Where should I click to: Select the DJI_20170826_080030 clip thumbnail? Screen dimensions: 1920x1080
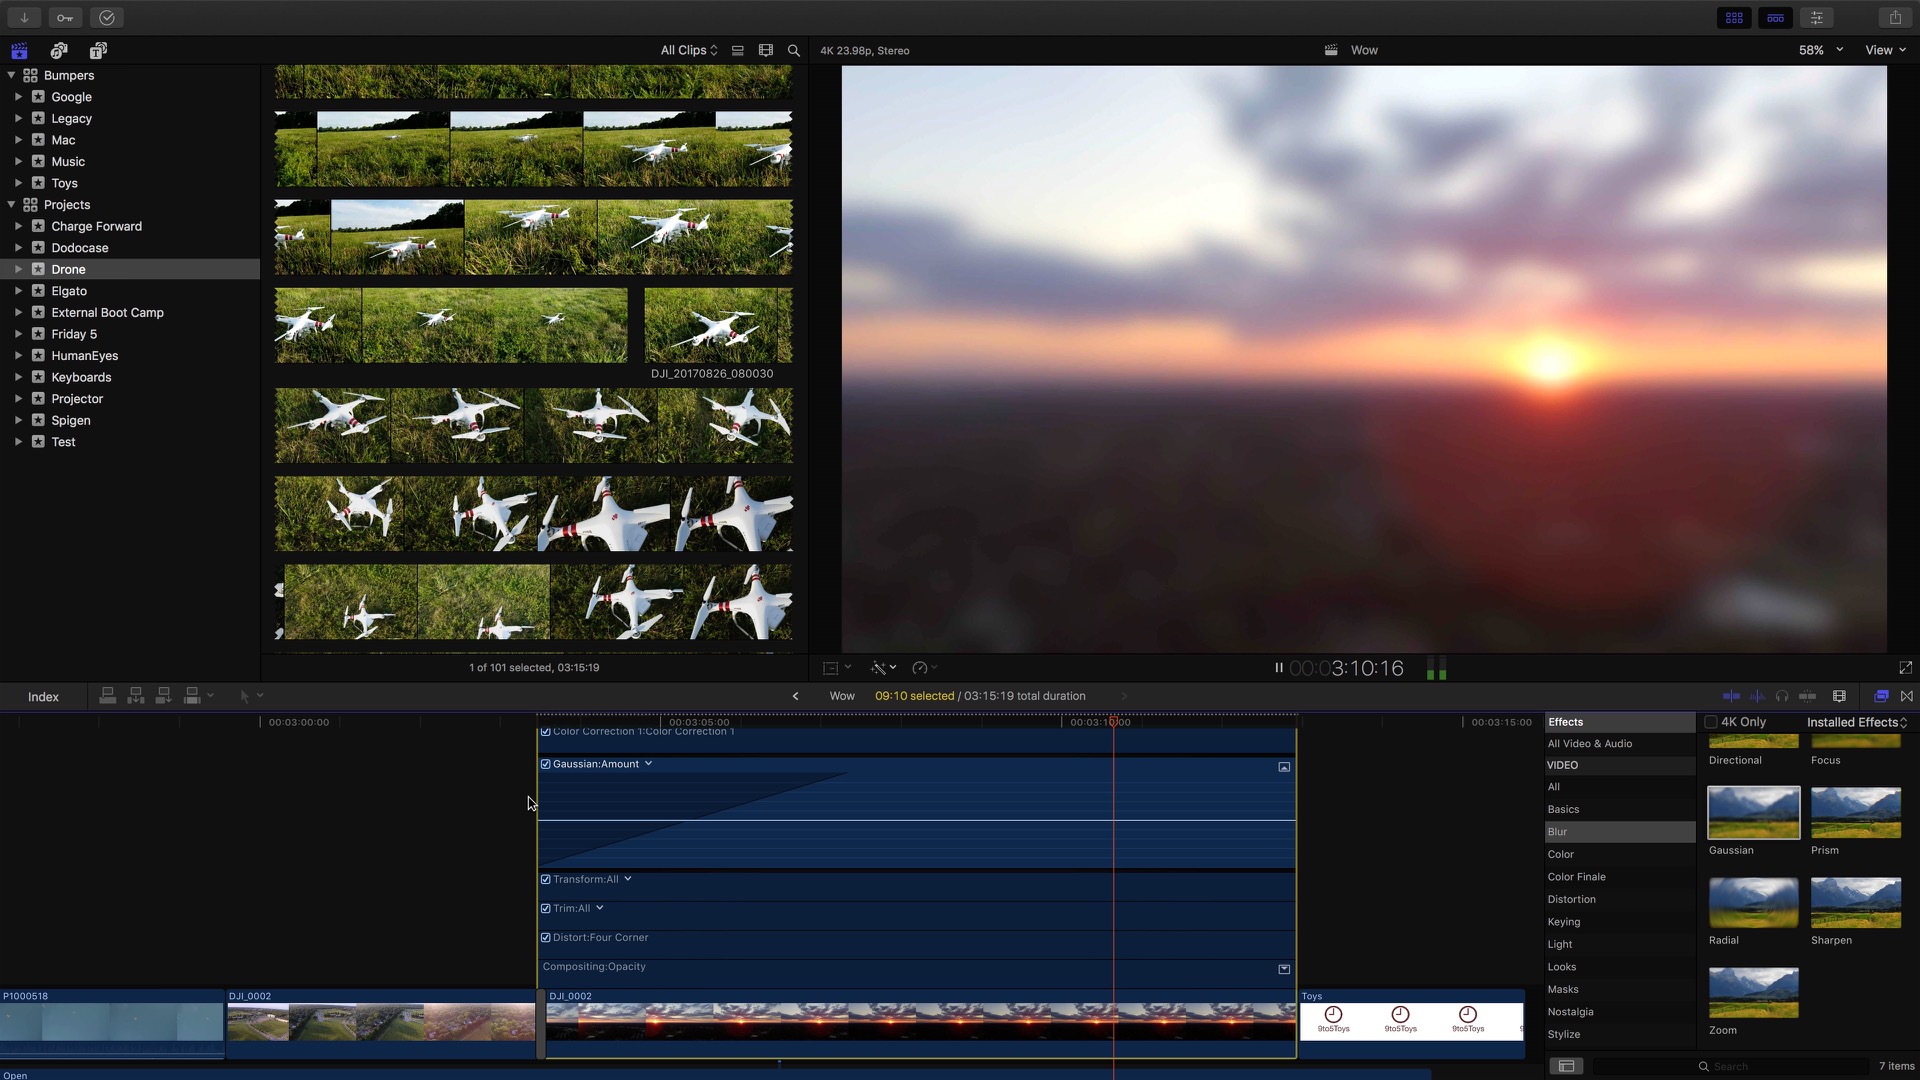(718, 325)
